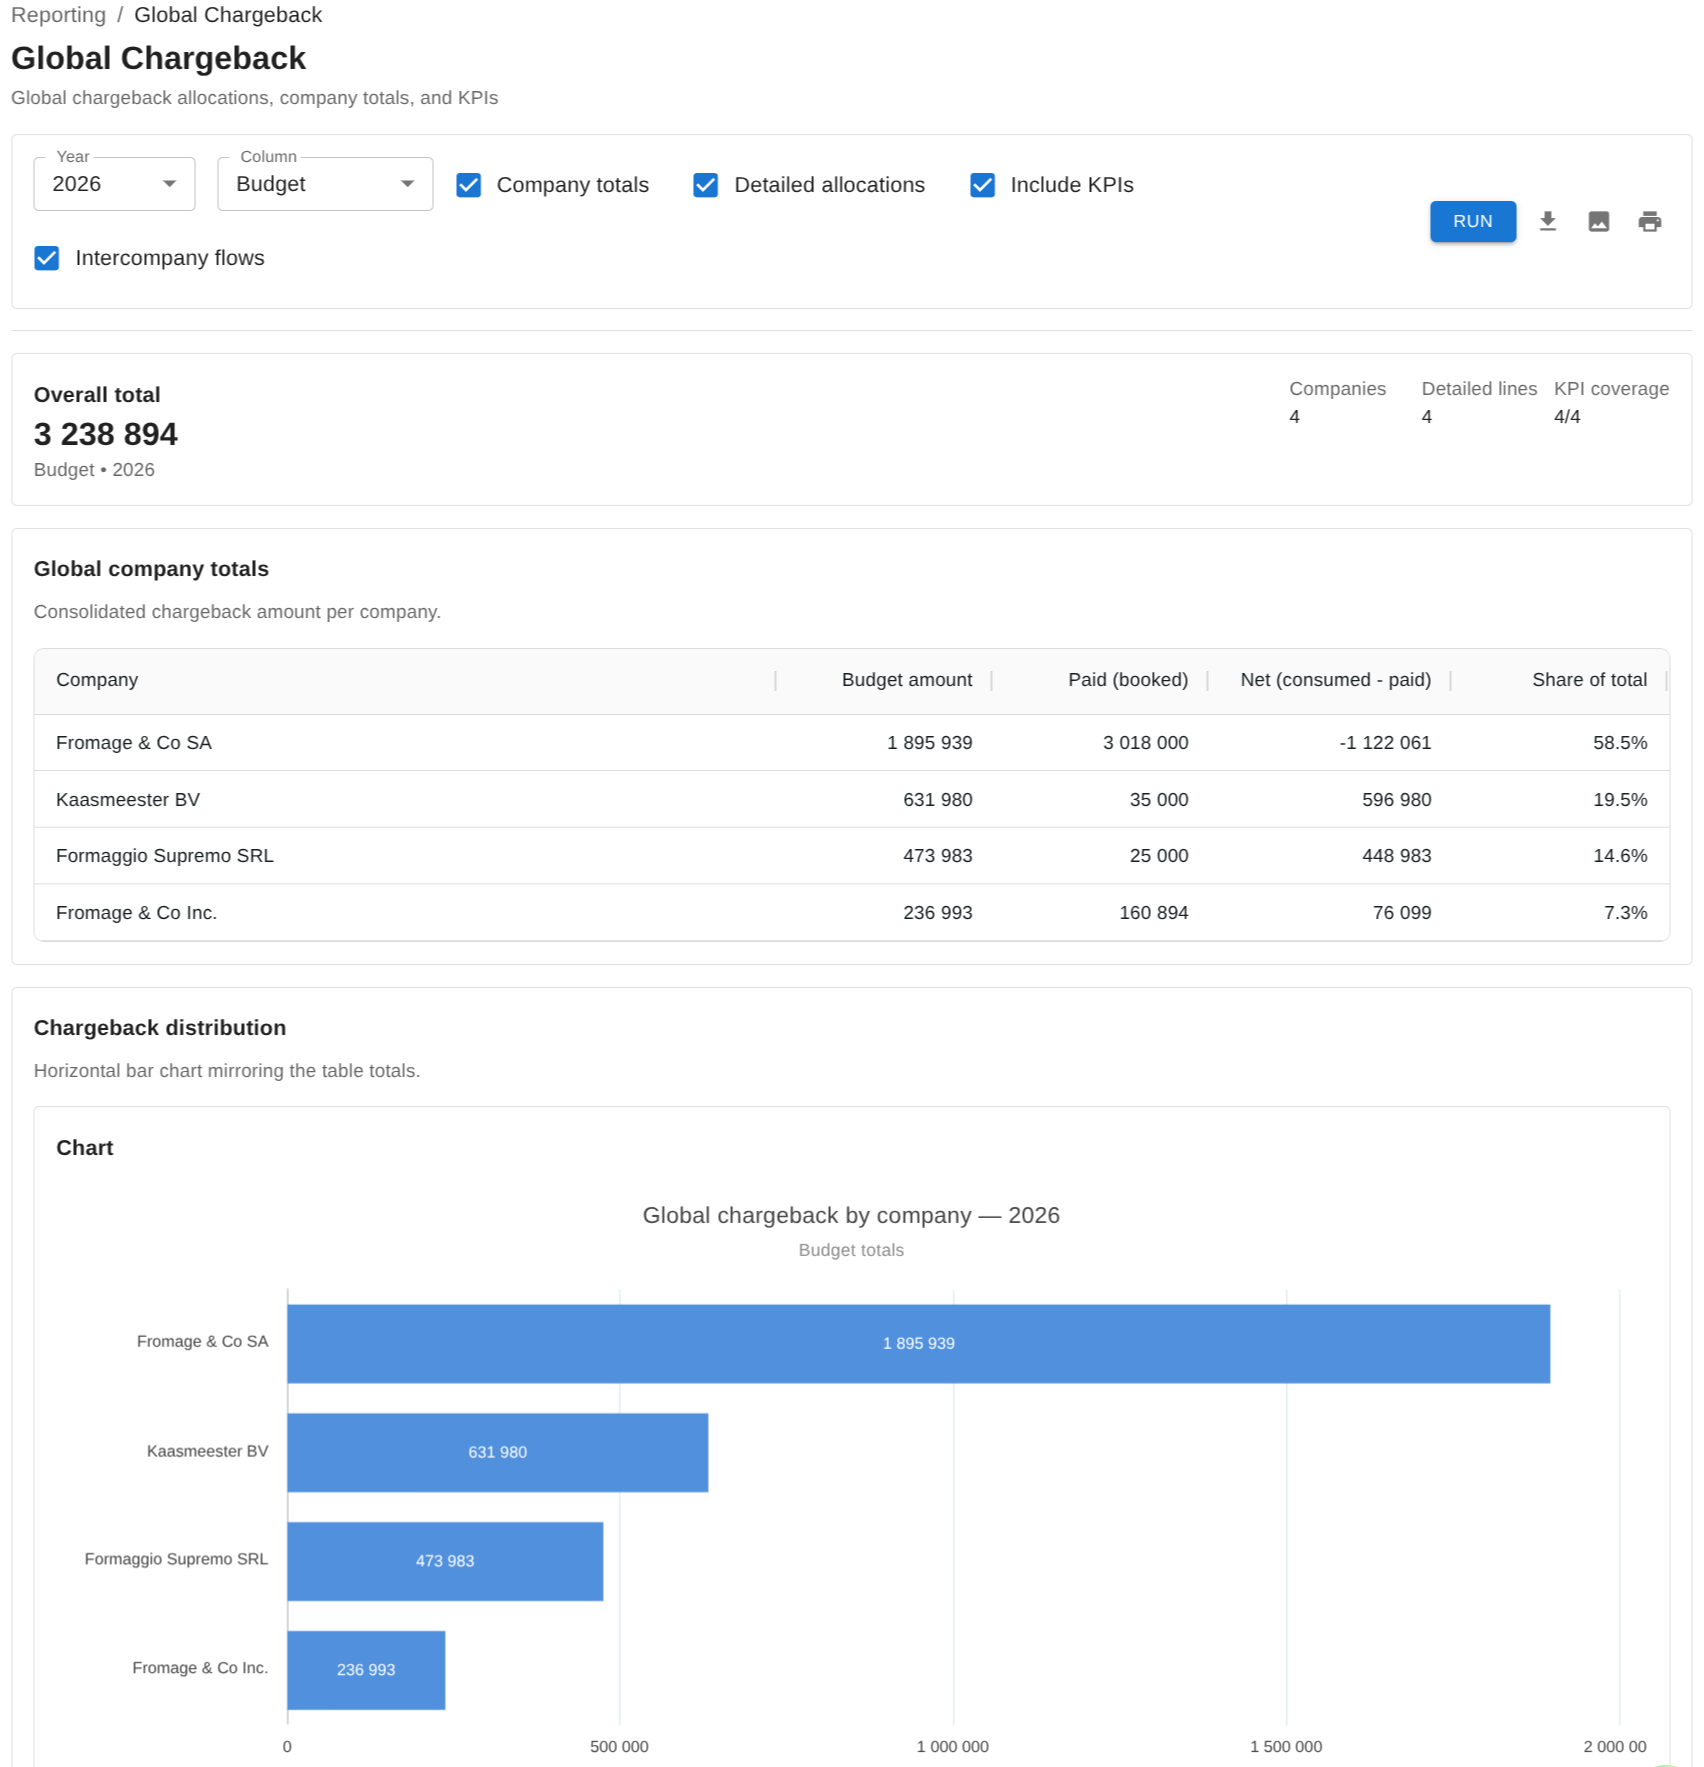The height and width of the screenshot is (1767, 1704).
Task: Expand the Column dropdown showing Budget
Action: pos(324,184)
